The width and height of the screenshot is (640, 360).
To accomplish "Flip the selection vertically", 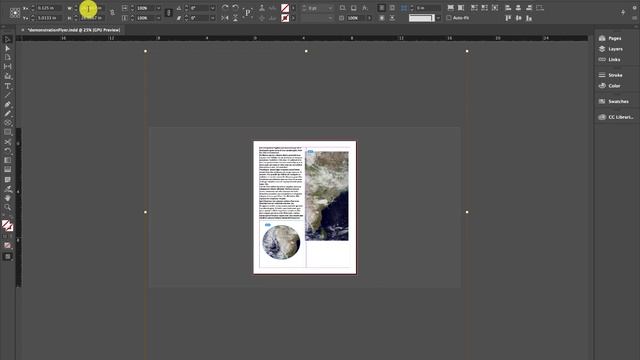I will [x=236, y=18].
